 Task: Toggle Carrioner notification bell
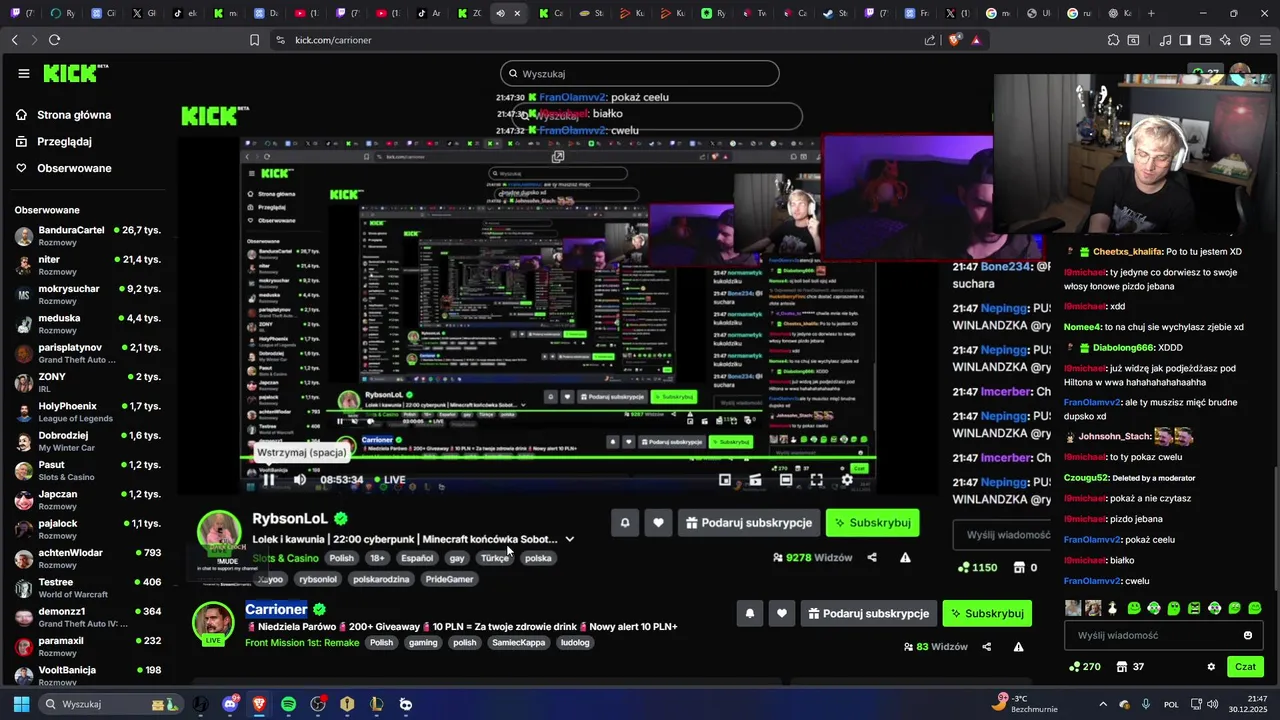point(750,614)
